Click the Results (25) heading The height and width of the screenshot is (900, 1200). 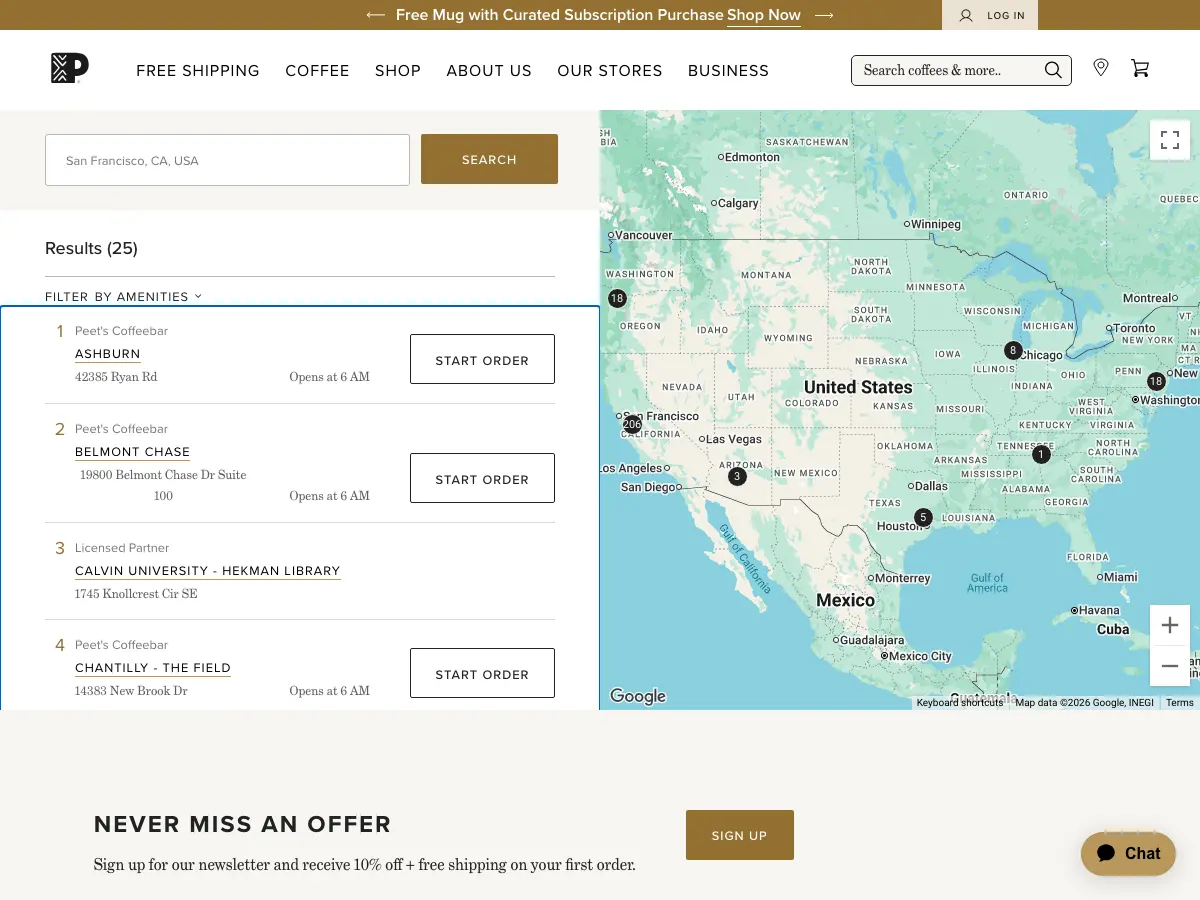pyautogui.click(x=91, y=248)
